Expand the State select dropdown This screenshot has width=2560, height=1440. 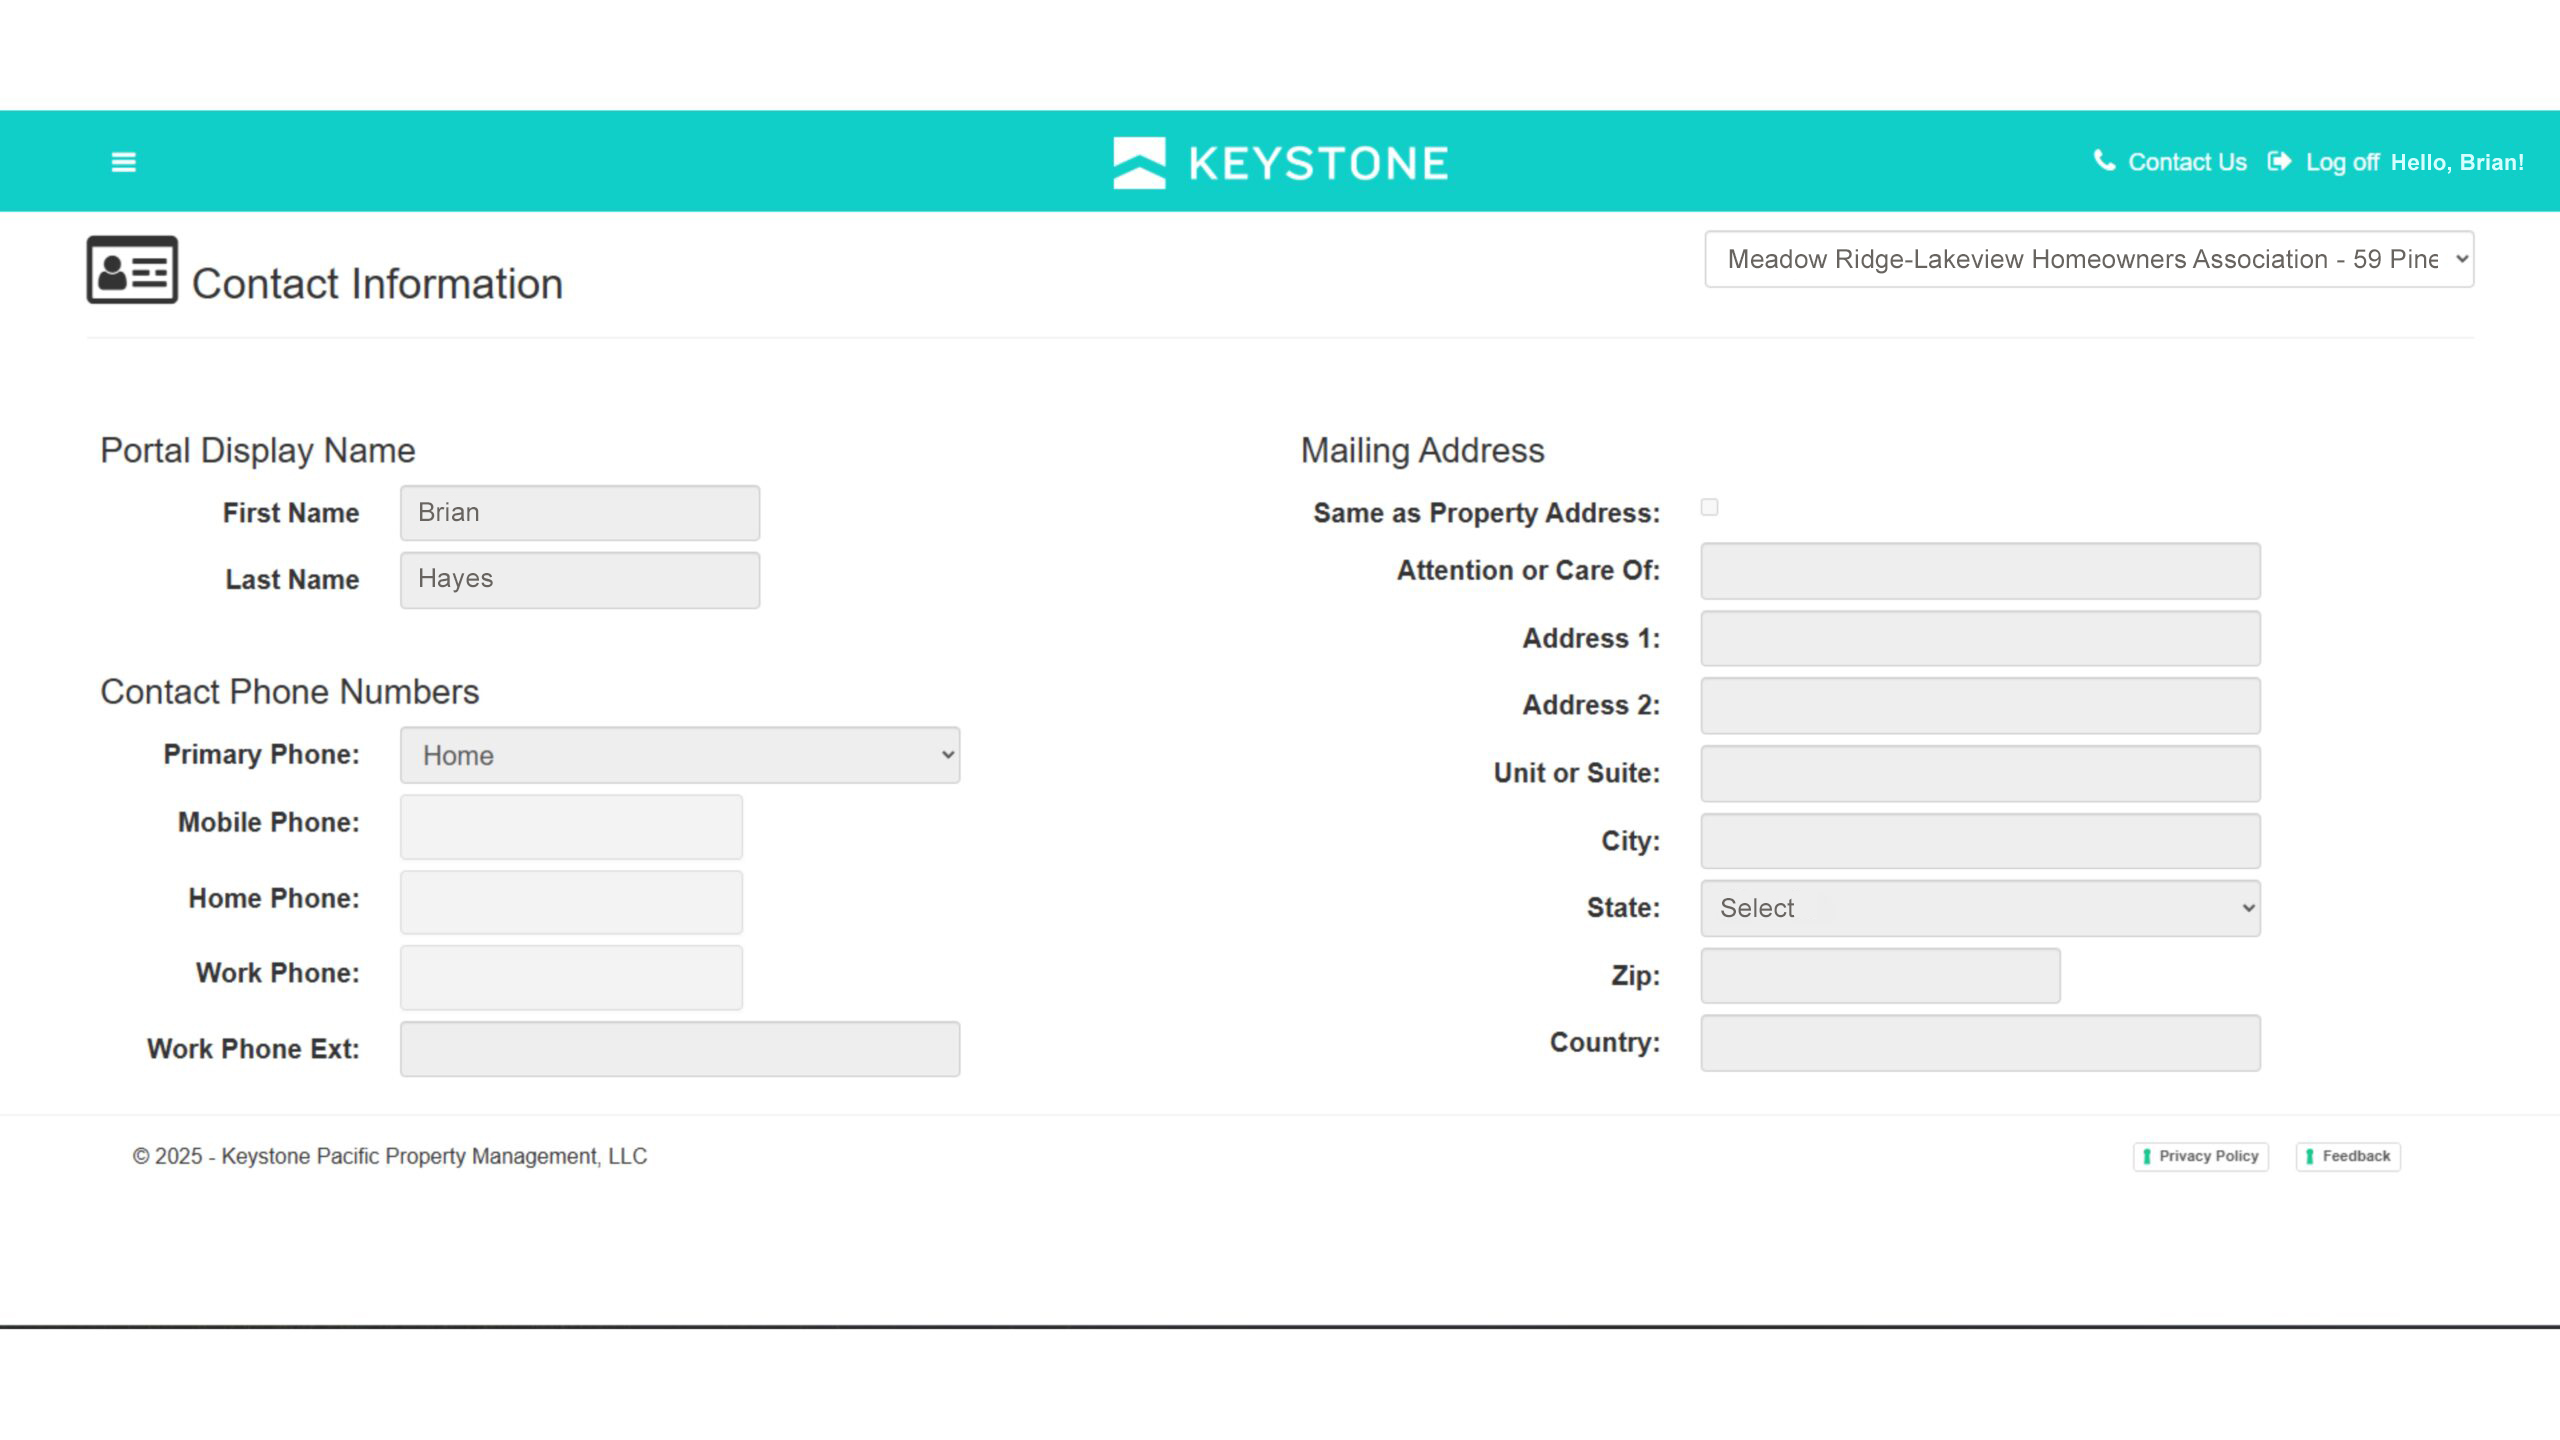pos(1980,908)
